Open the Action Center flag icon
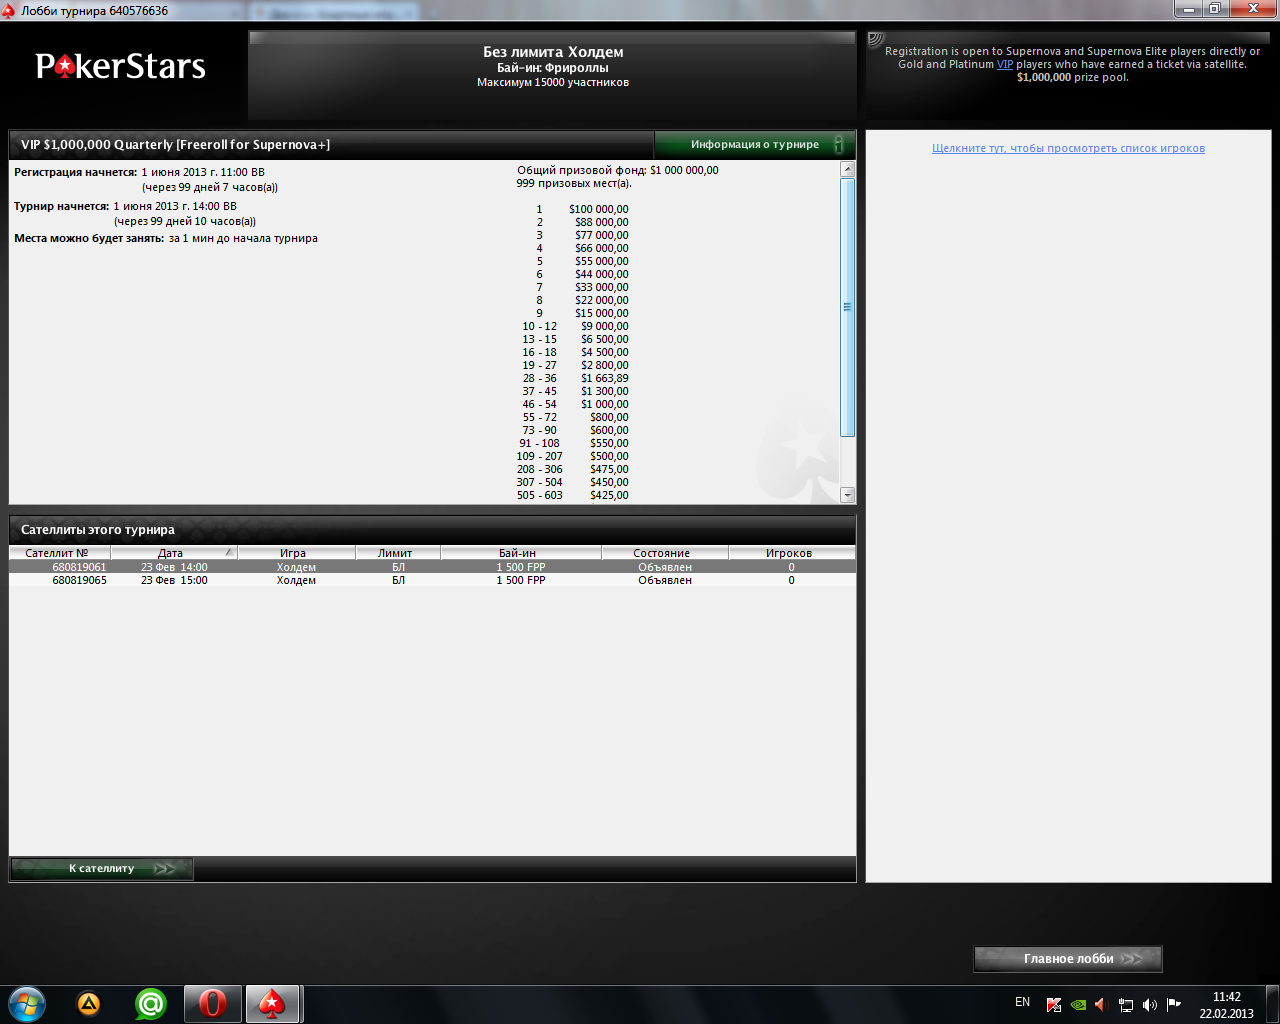The width and height of the screenshot is (1280, 1024). tap(1174, 1005)
